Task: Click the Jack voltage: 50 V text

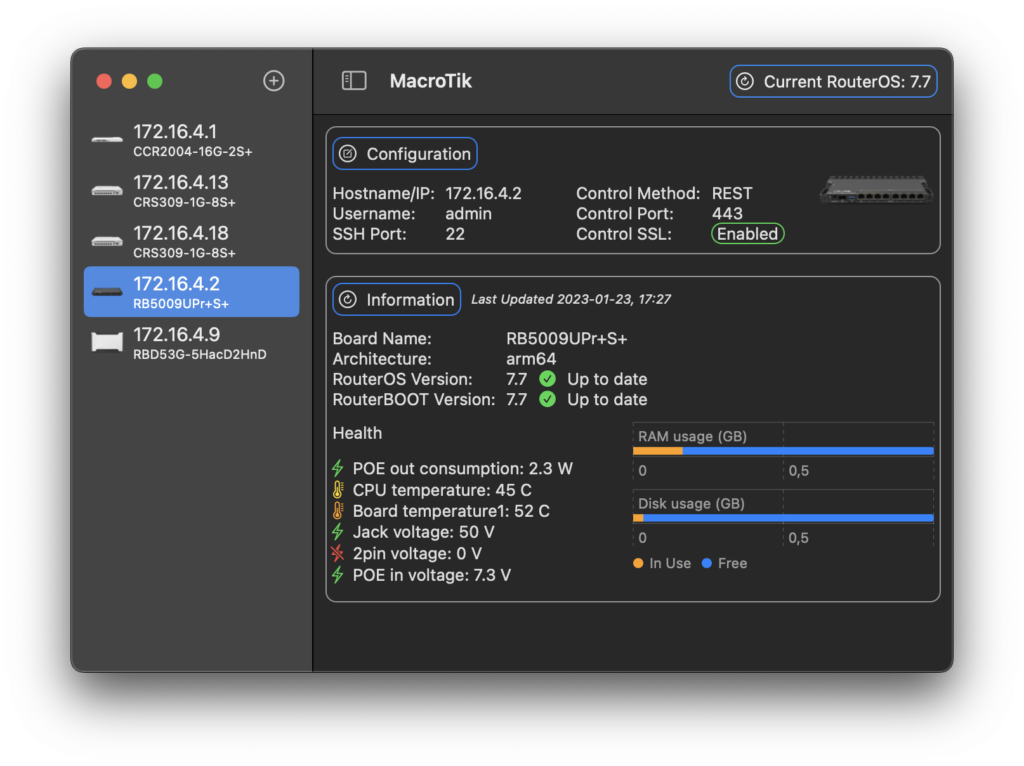Action: pos(423,532)
